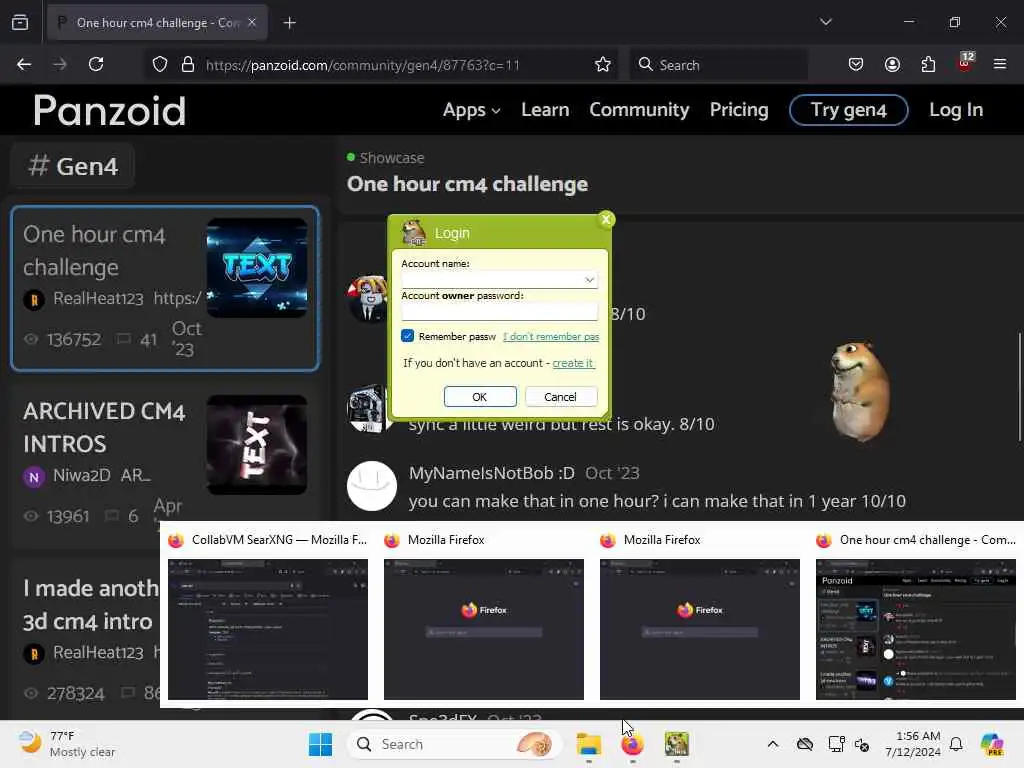Open clock showing 1:56 AM 7/12/2024

point(912,744)
